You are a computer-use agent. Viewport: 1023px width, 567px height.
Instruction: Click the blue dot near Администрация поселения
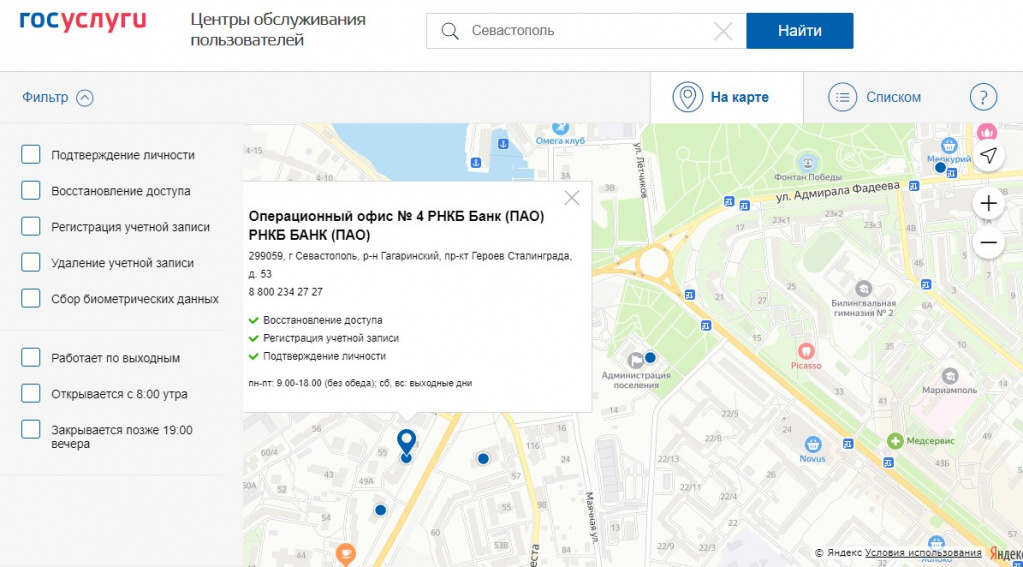pos(650,358)
